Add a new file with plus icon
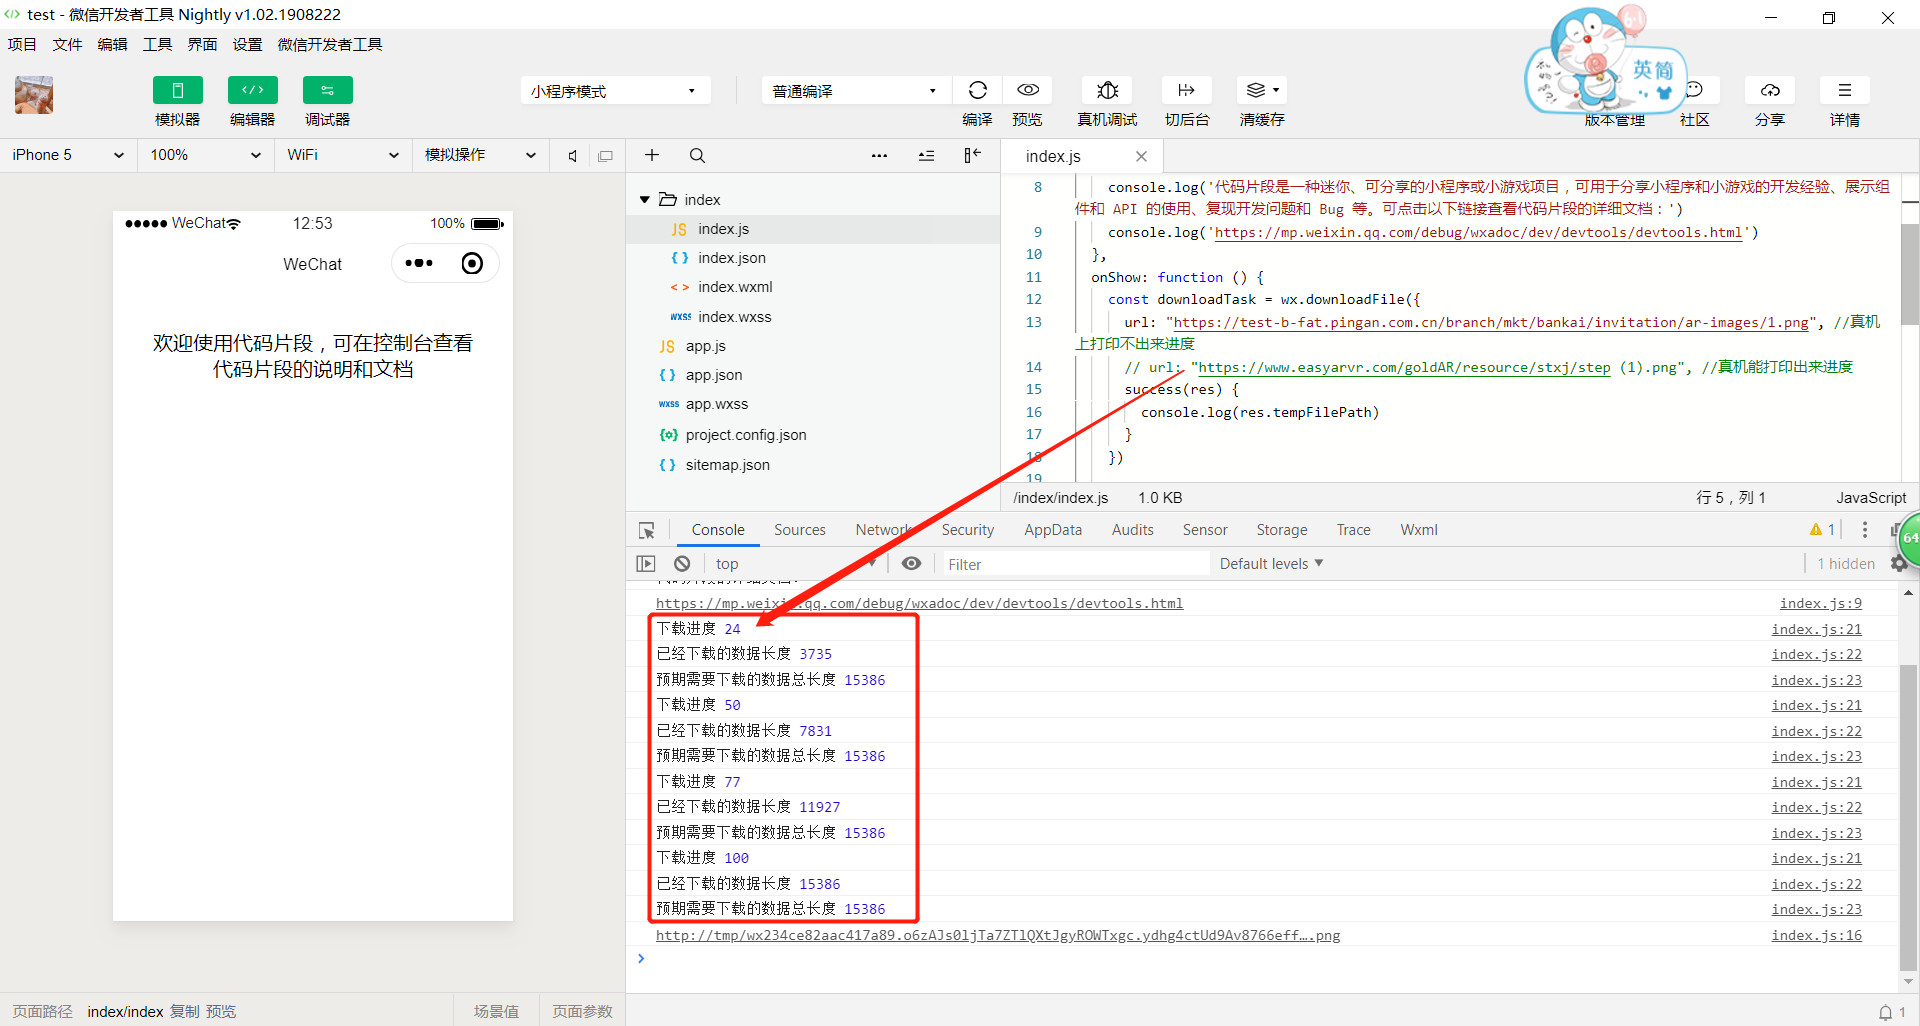Image resolution: width=1920 pixels, height=1026 pixels. pos(652,155)
